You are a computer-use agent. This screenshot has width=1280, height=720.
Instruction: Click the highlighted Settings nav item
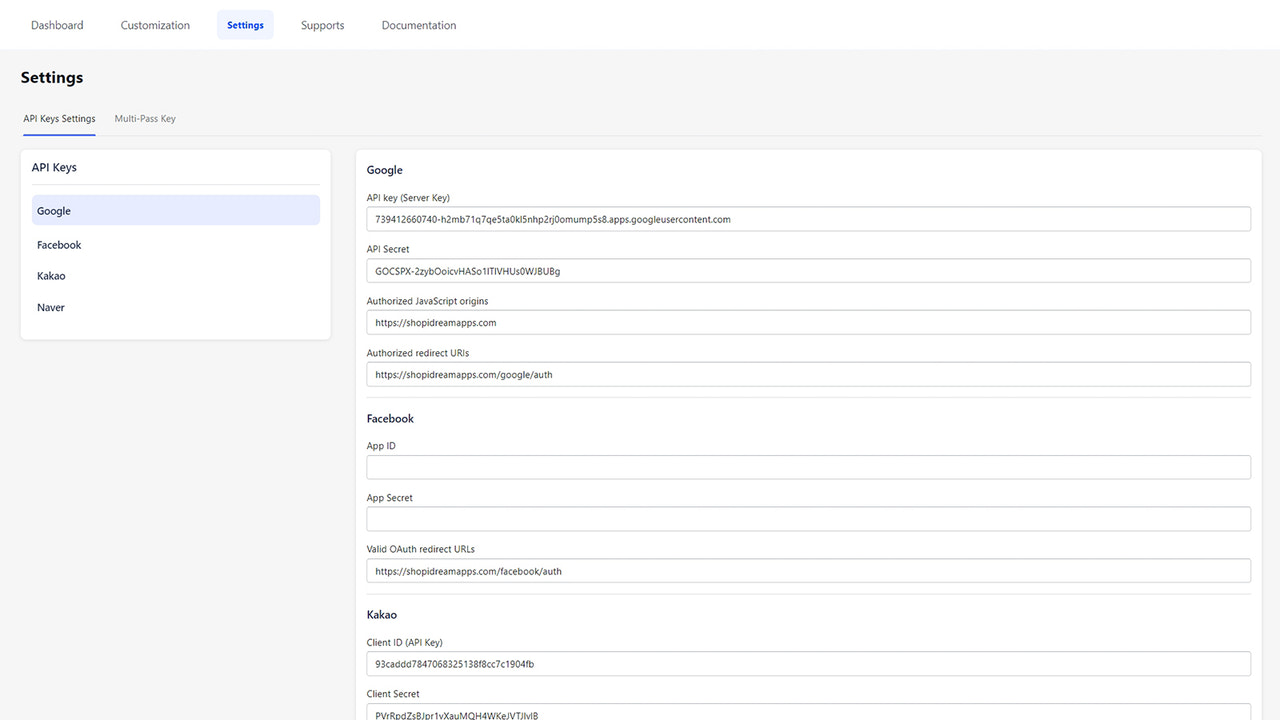tap(245, 24)
